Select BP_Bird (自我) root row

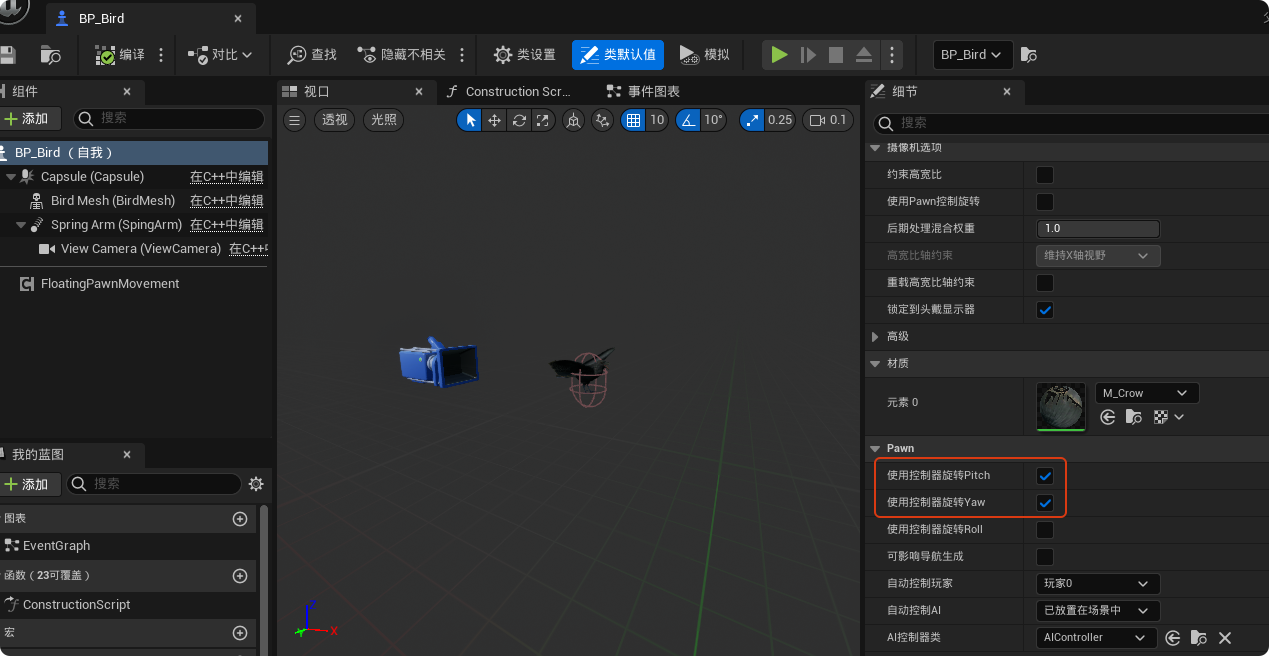pyautogui.click(x=134, y=153)
